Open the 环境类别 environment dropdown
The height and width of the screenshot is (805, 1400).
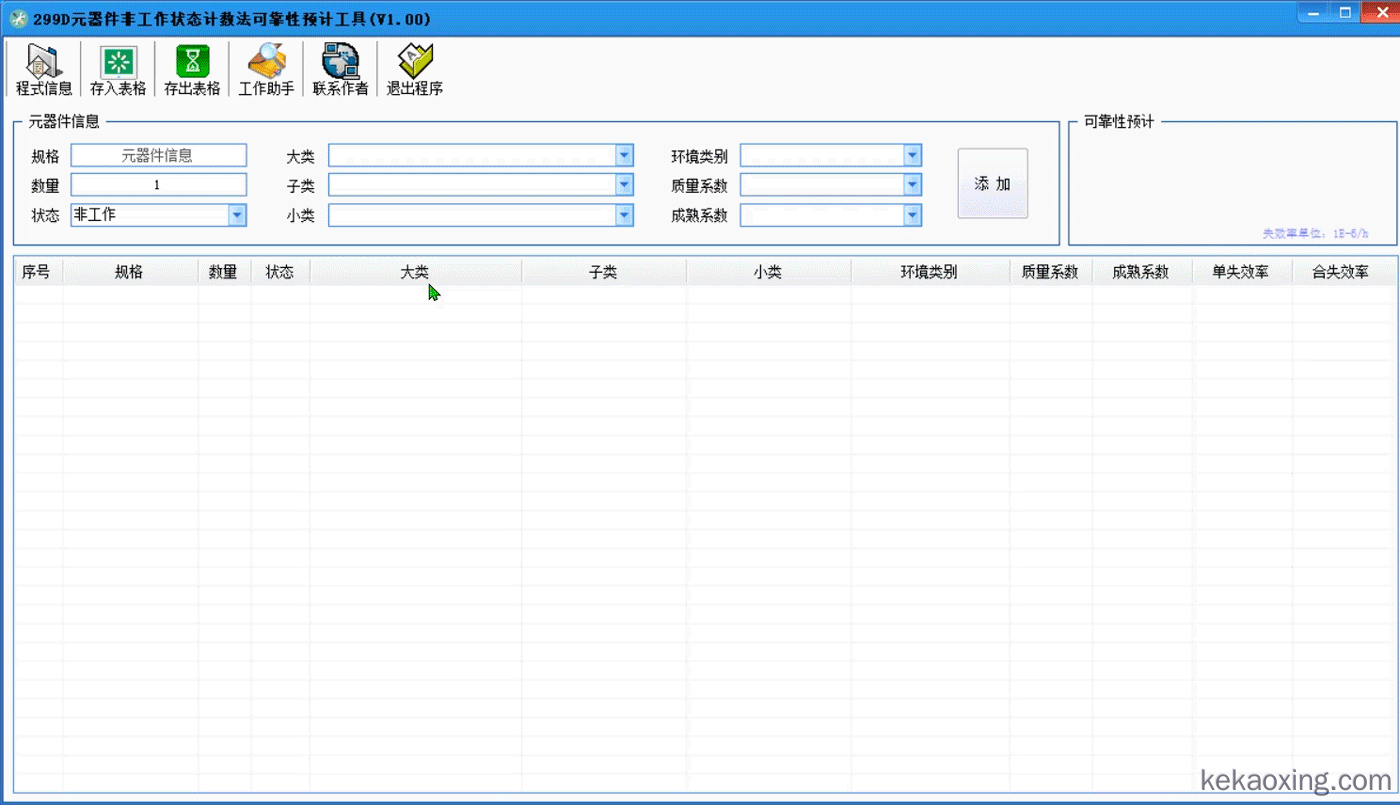click(x=911, y=156)
